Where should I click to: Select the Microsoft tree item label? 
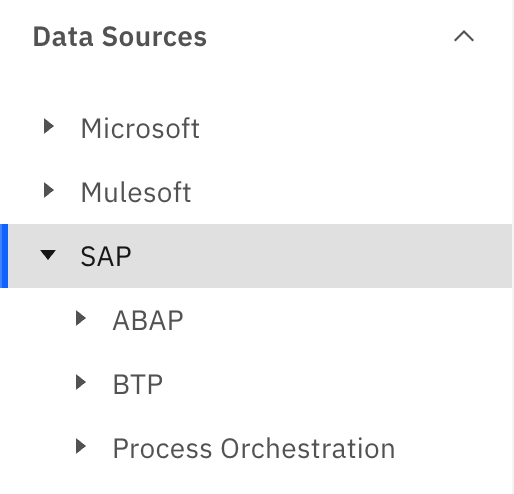(x=140, y=128)
